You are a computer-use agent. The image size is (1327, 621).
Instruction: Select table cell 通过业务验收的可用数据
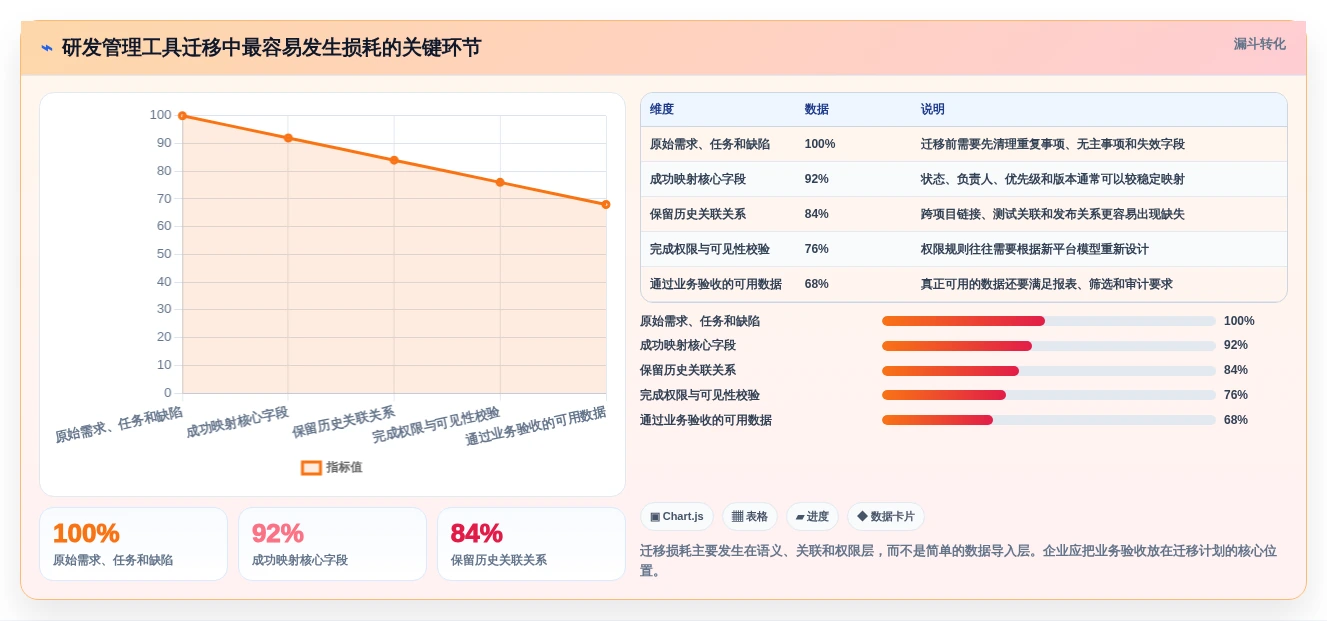click(x=716, y=284)
